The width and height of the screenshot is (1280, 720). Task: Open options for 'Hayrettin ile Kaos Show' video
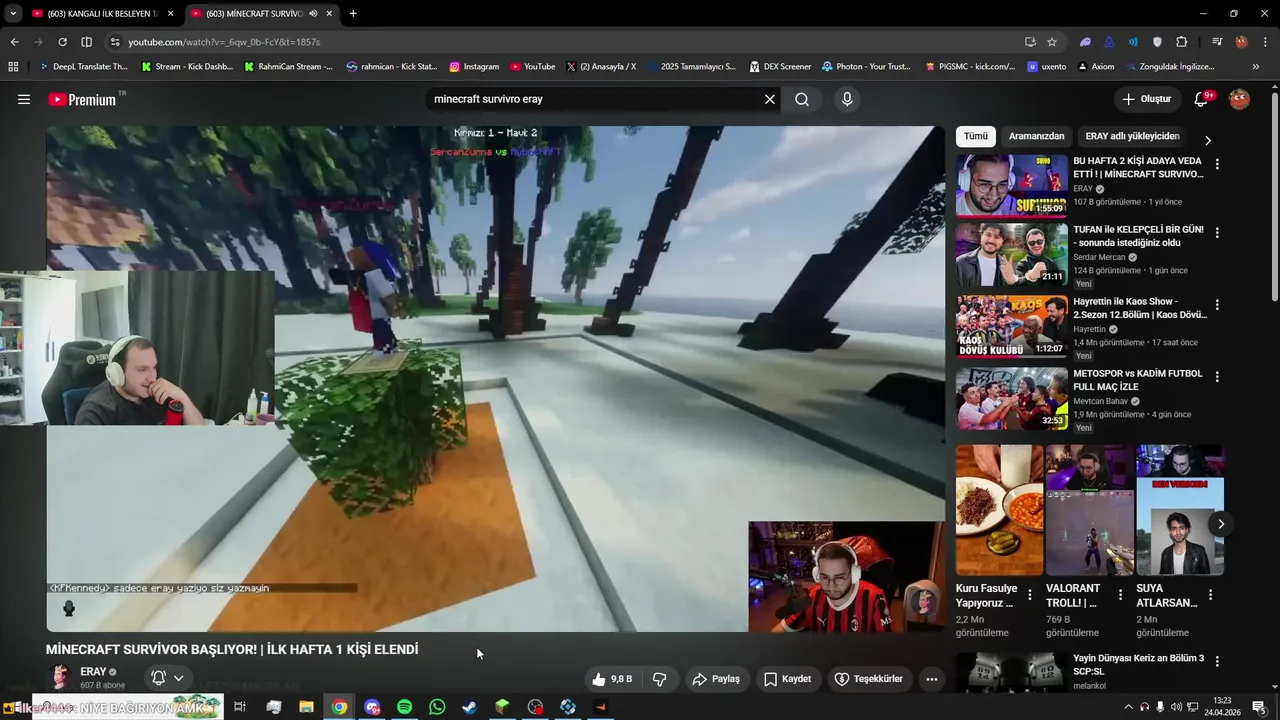pyautogui.click(x=1217, y=305)
